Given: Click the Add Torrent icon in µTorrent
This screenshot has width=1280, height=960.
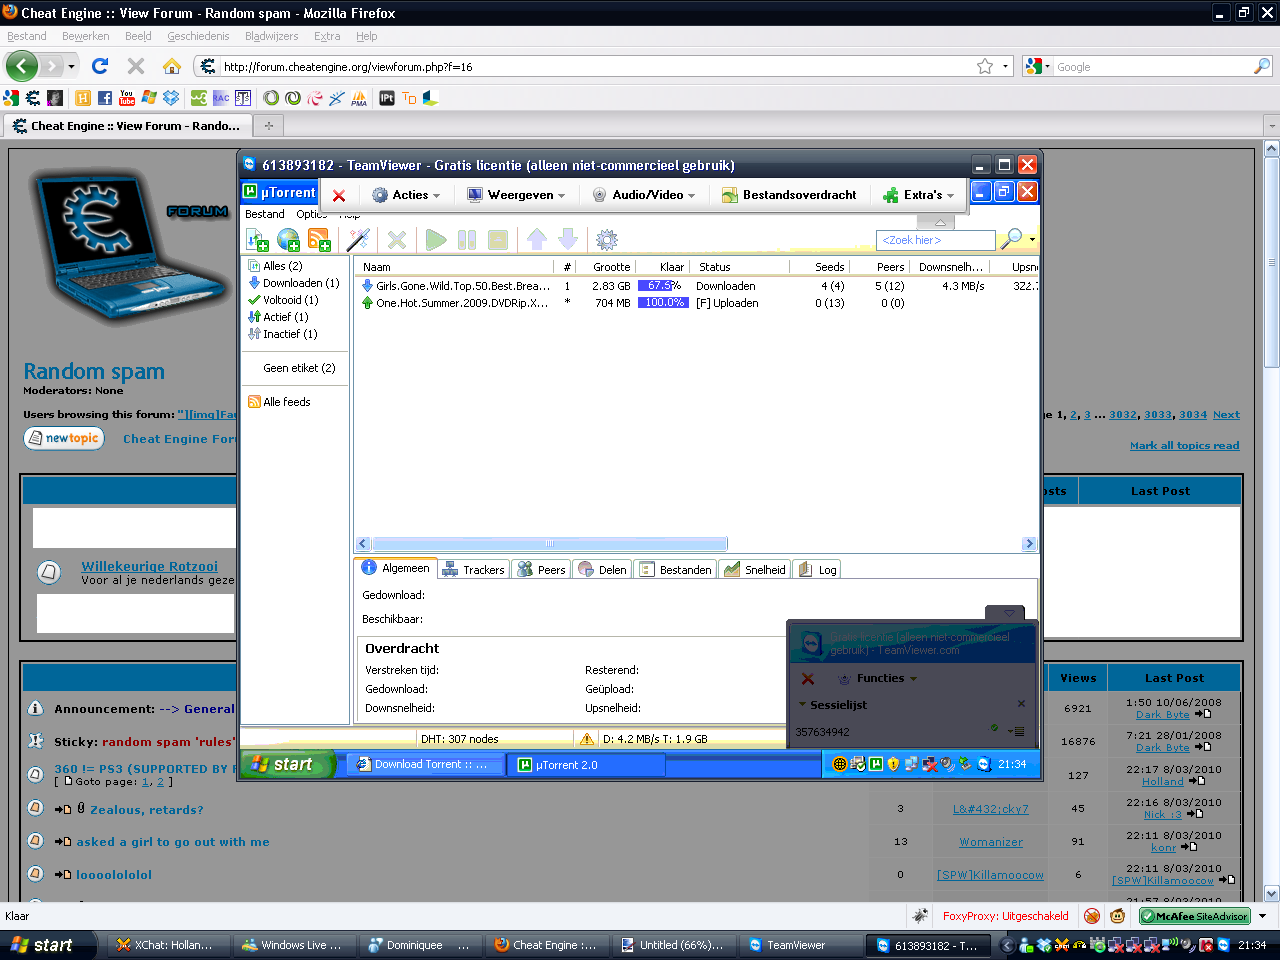Looking at the screenshot, I should [x=257, y=240].
